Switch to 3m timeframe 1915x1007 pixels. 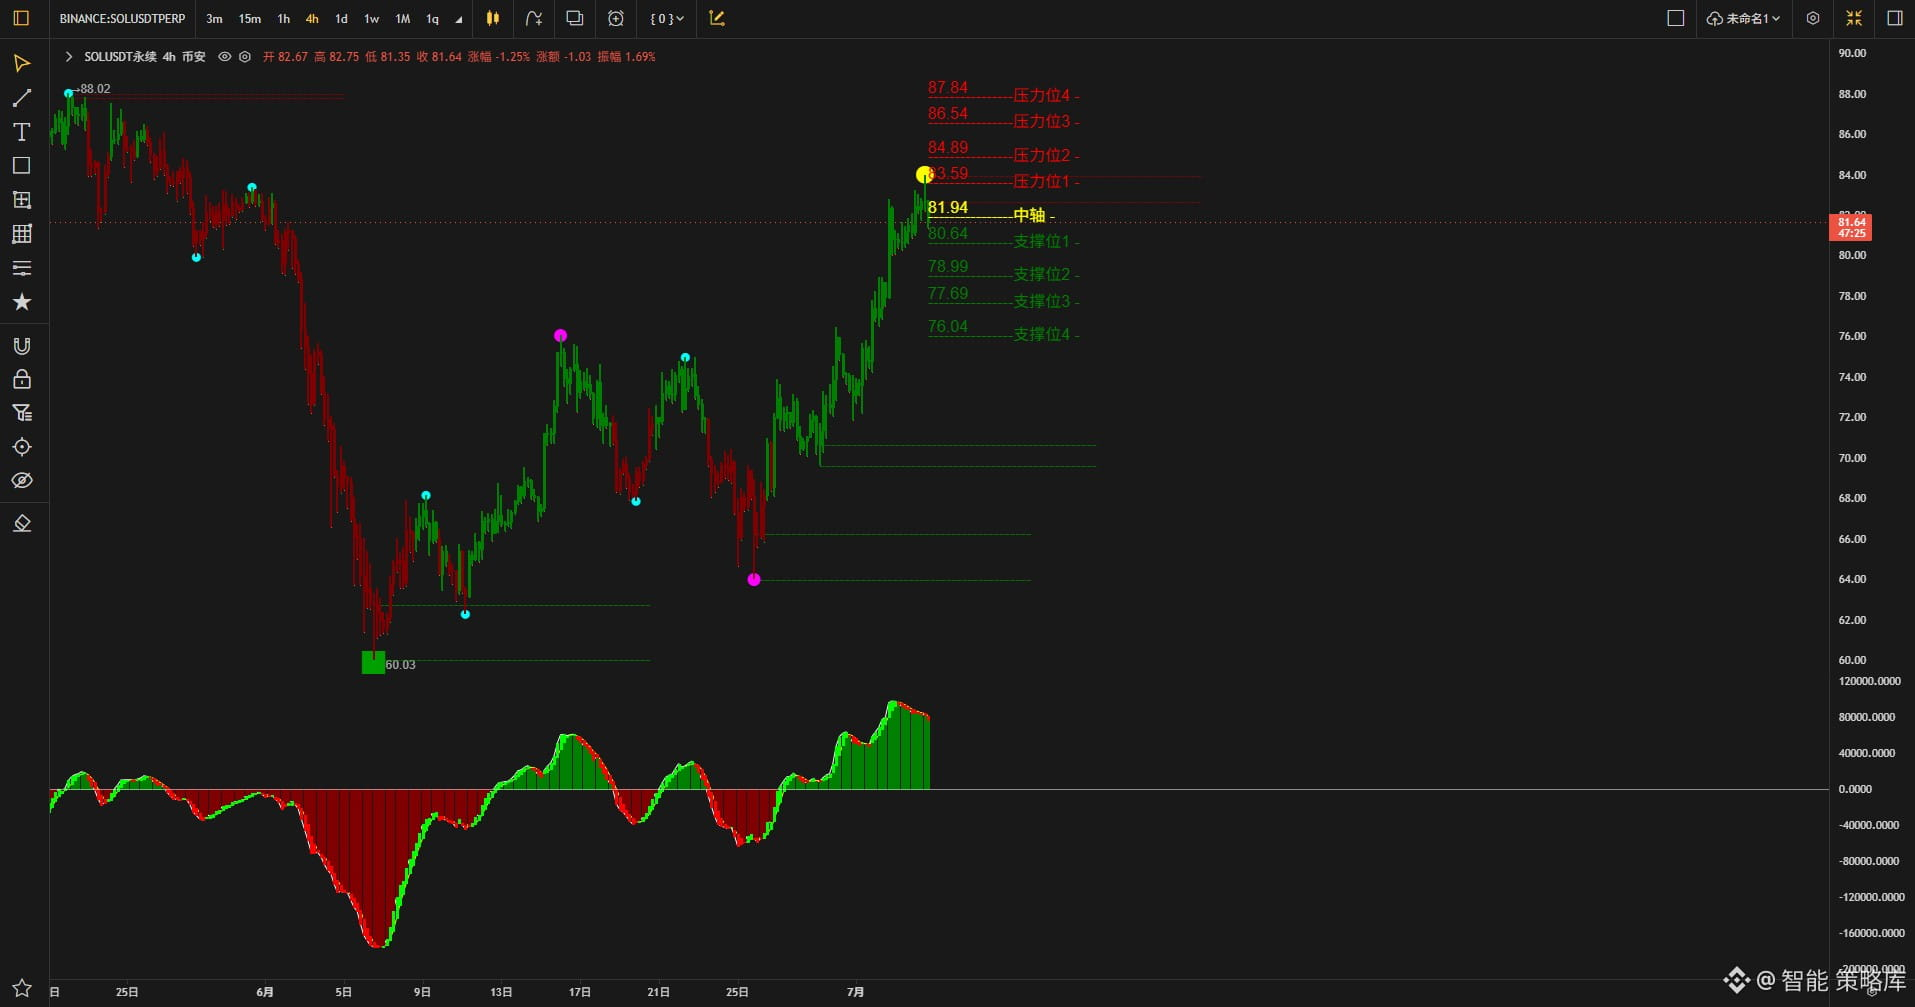(x=214, y=19)
